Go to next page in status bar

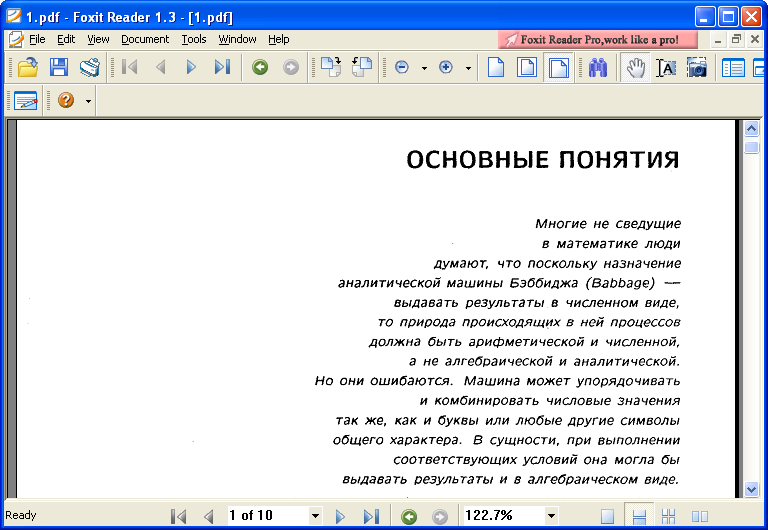[340, 516]
